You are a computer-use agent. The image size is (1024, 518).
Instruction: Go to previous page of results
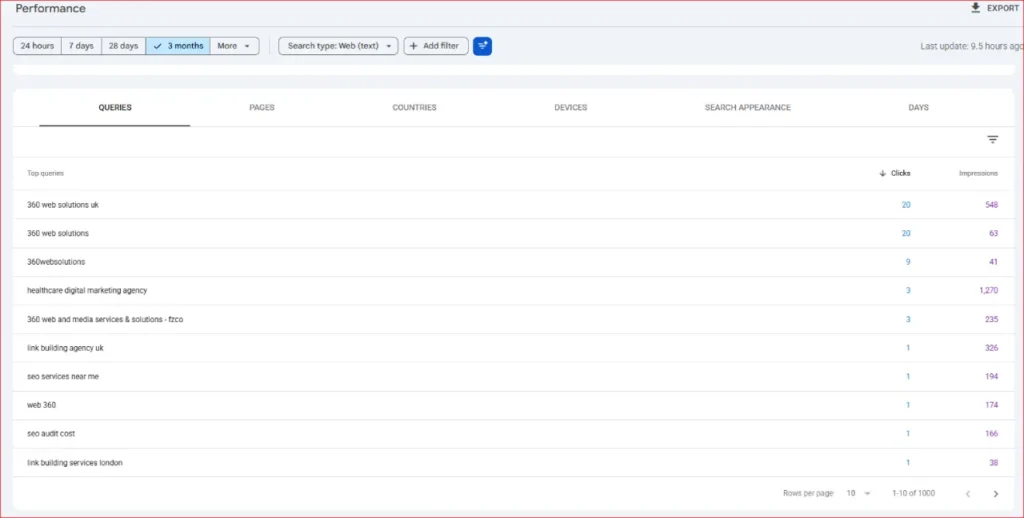pos(968,494)
